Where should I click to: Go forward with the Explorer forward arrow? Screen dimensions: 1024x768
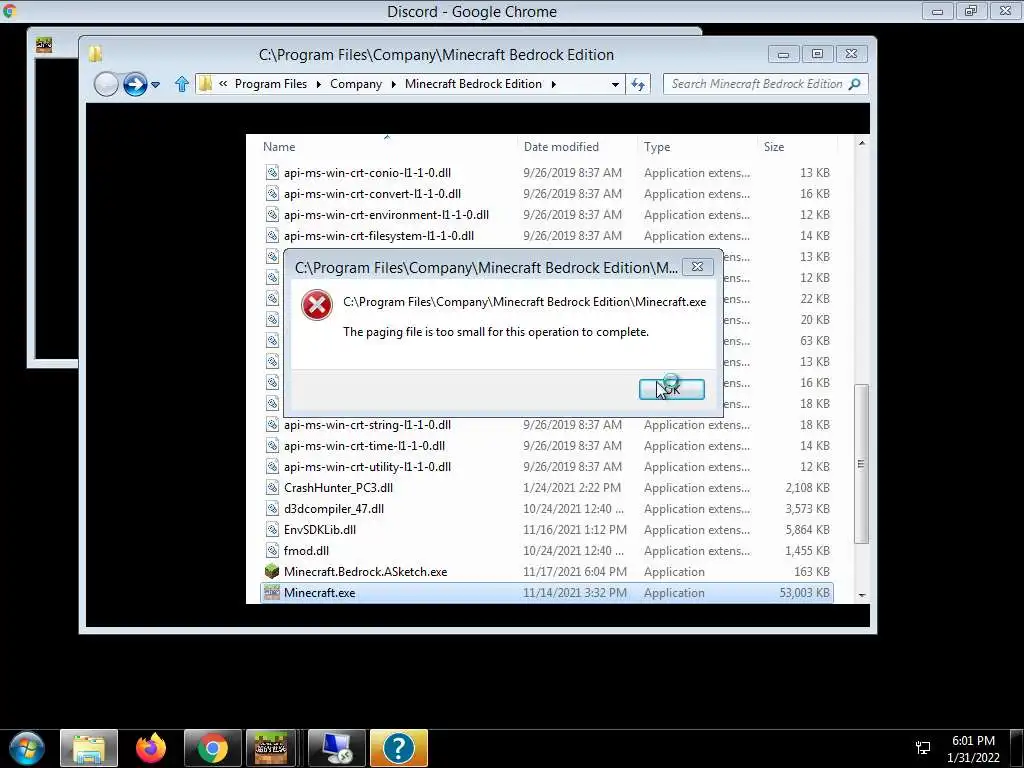(x=135, y=84)
